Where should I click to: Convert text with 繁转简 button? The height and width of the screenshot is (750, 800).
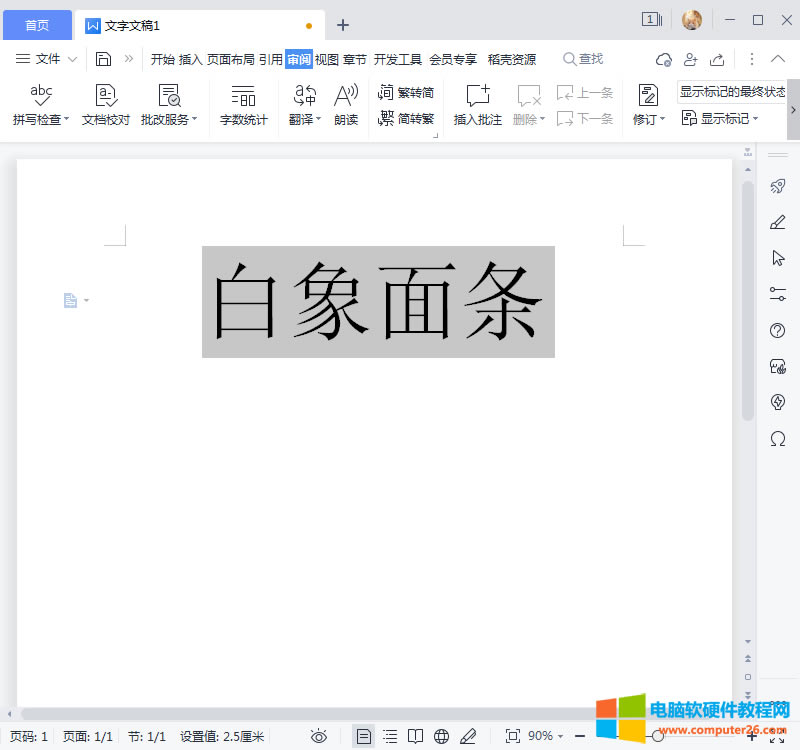point(406,93)
